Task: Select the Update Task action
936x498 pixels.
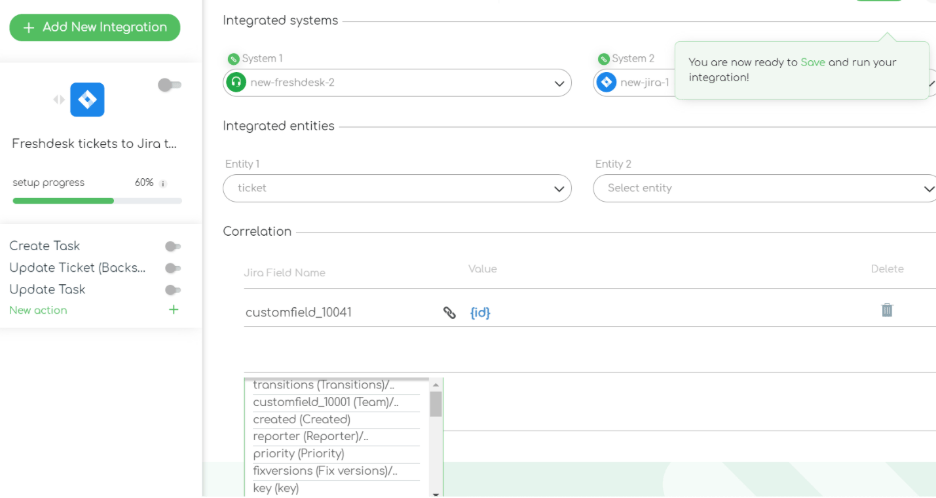Action: (48, 290)
